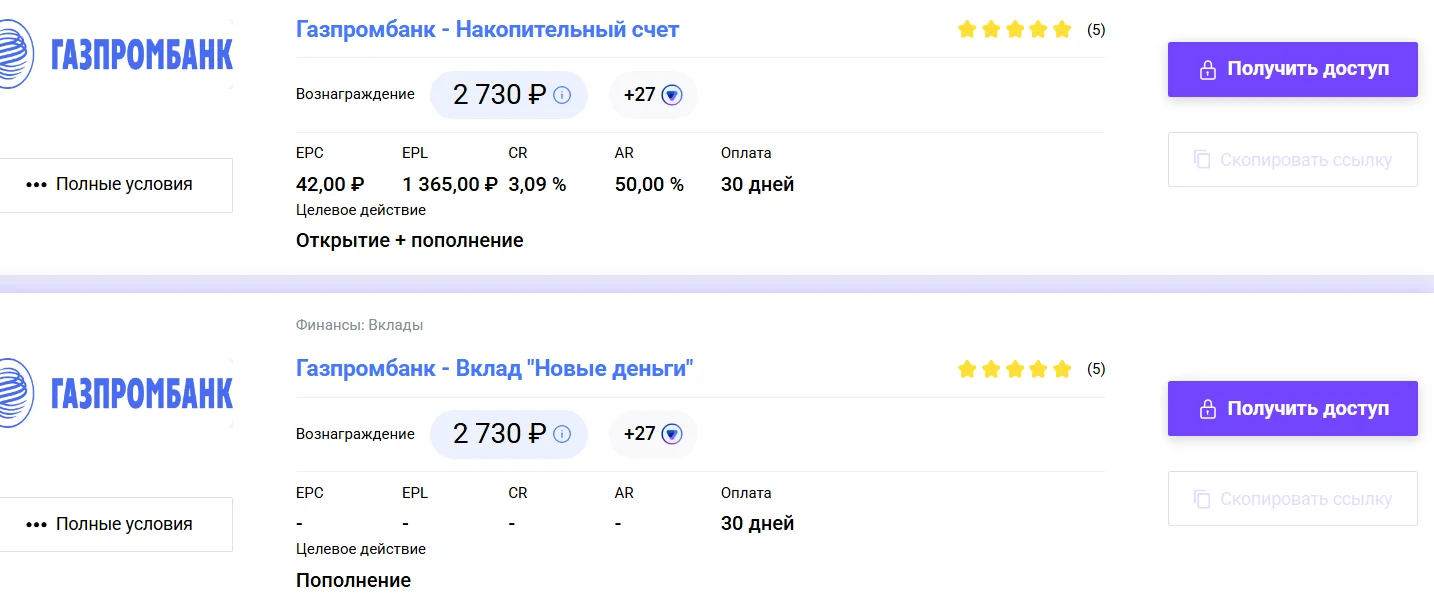The height and width of the screenshot is (601, 1434).
Task: Click copy icon in second Скопировать ссылку button
Action: tap(1201, 499)
